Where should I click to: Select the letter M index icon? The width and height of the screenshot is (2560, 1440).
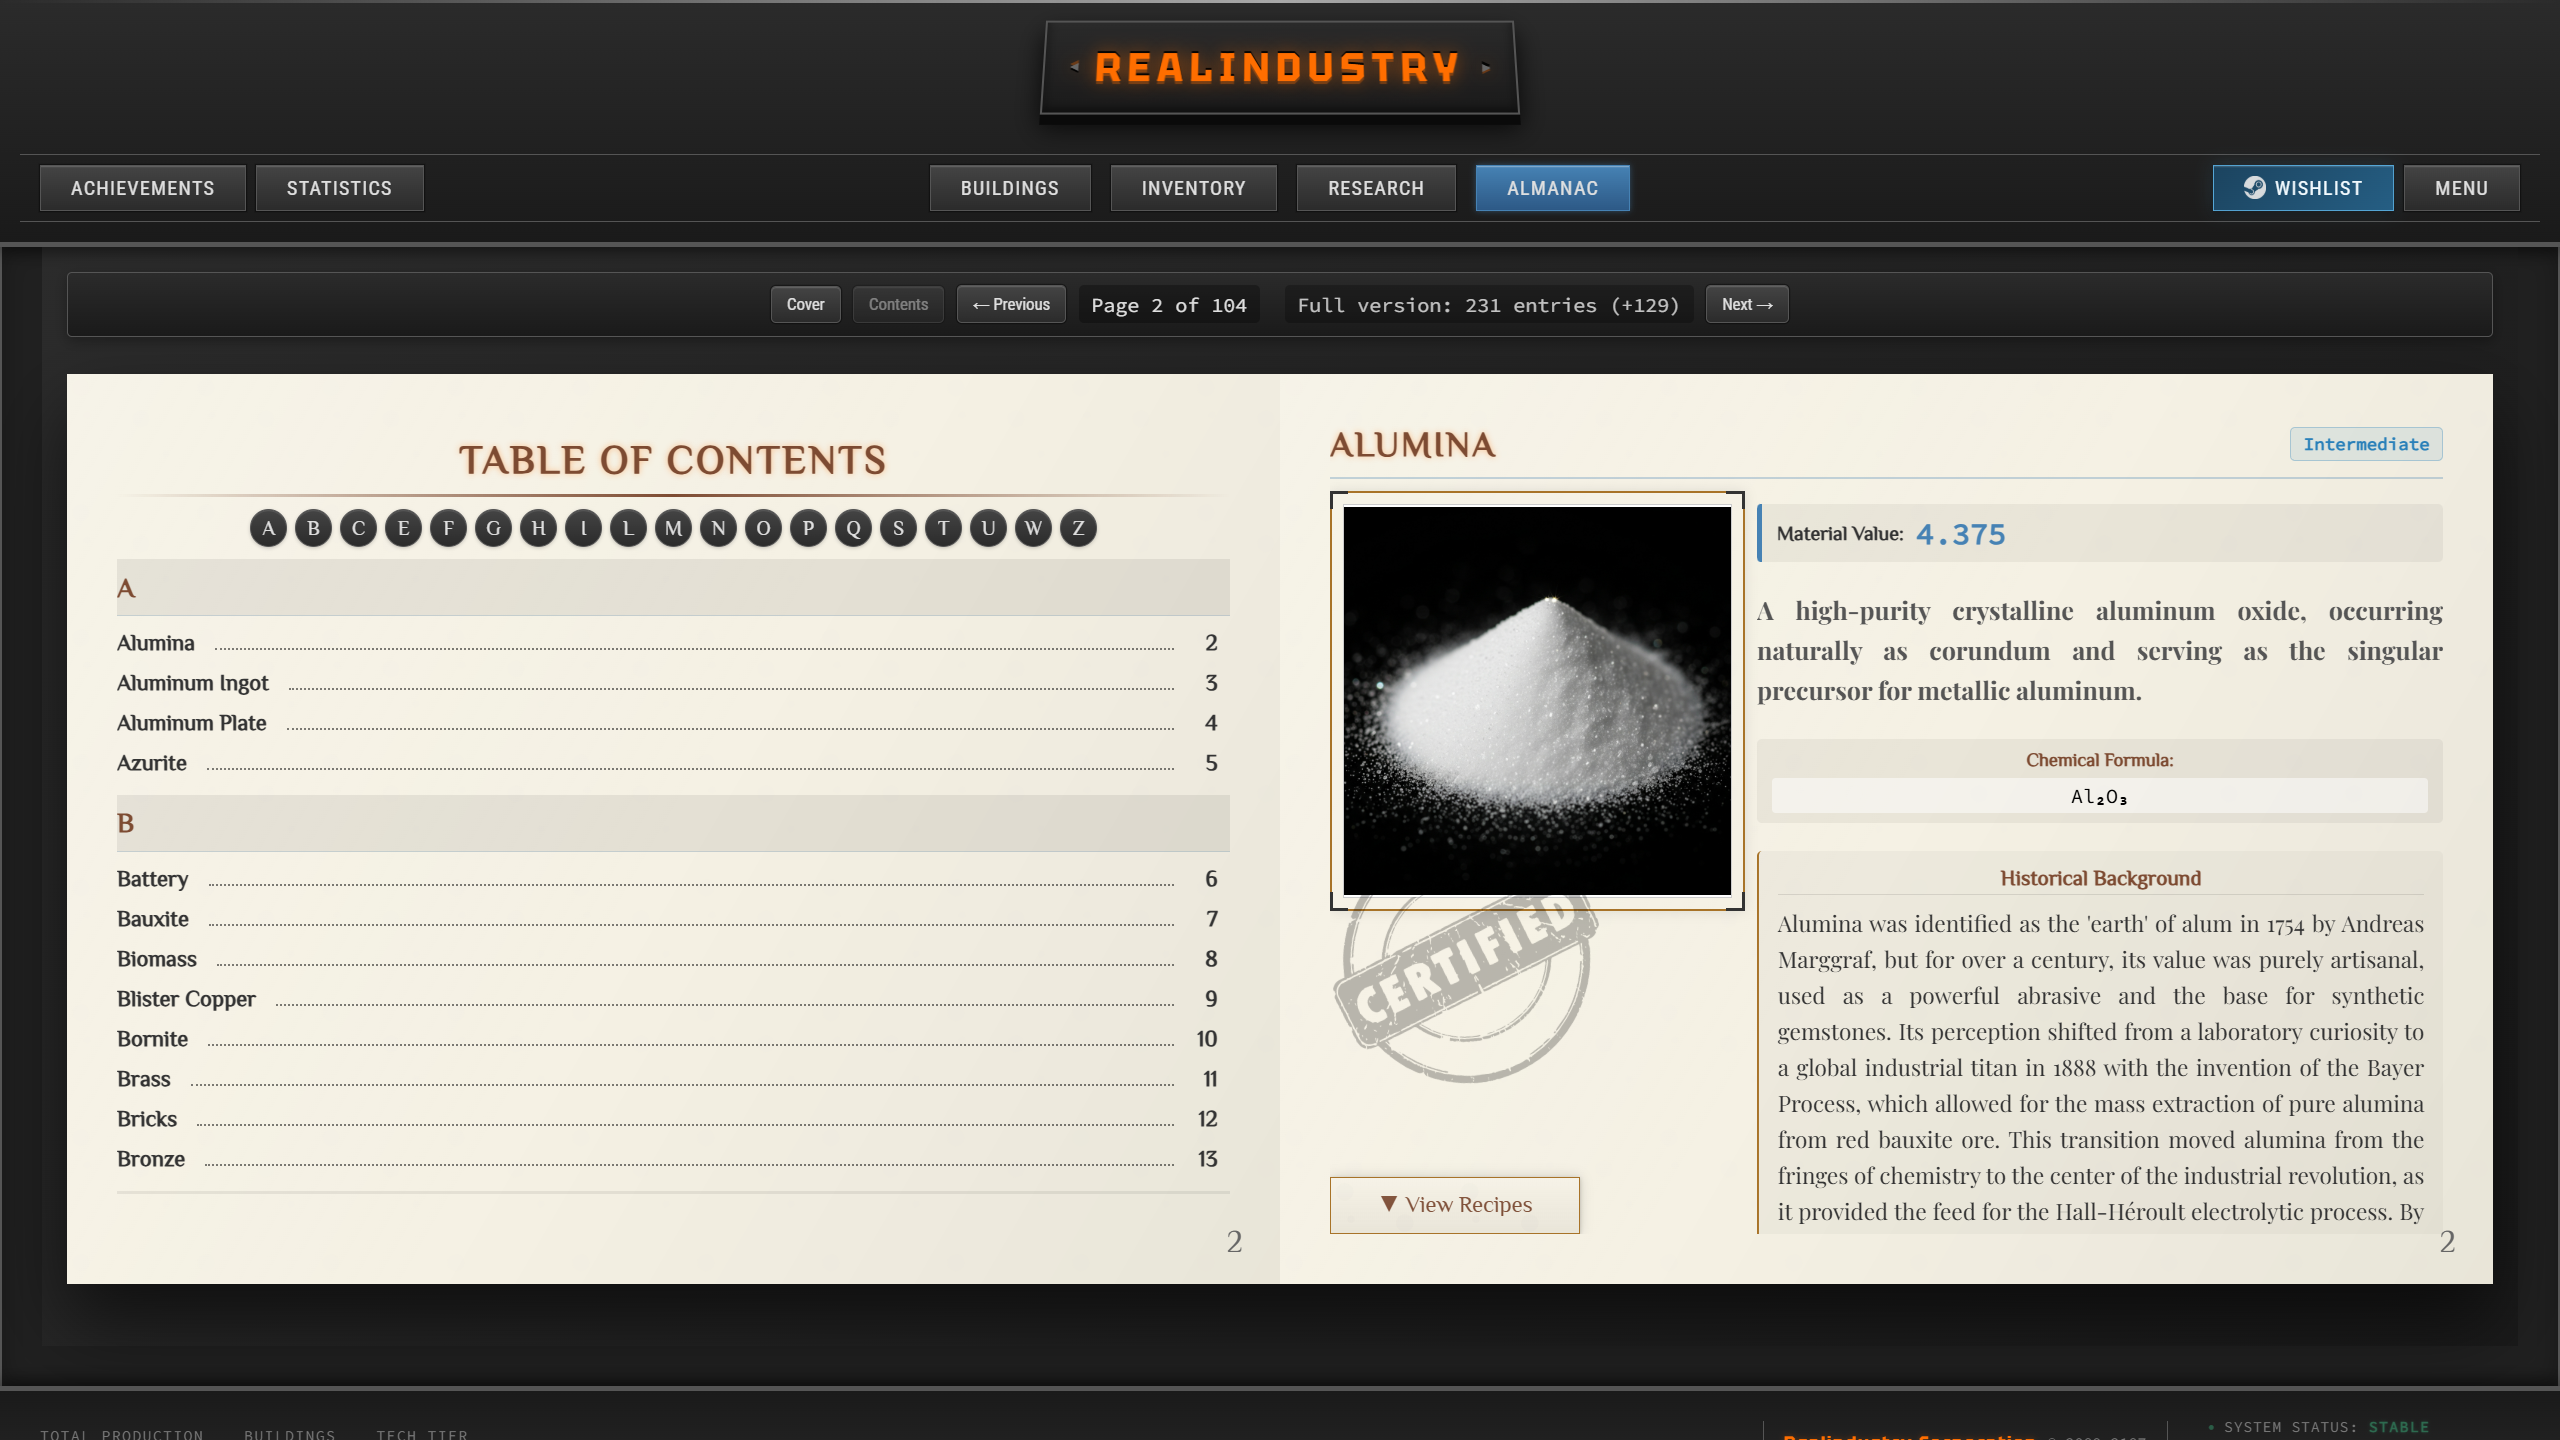[672, 528]
